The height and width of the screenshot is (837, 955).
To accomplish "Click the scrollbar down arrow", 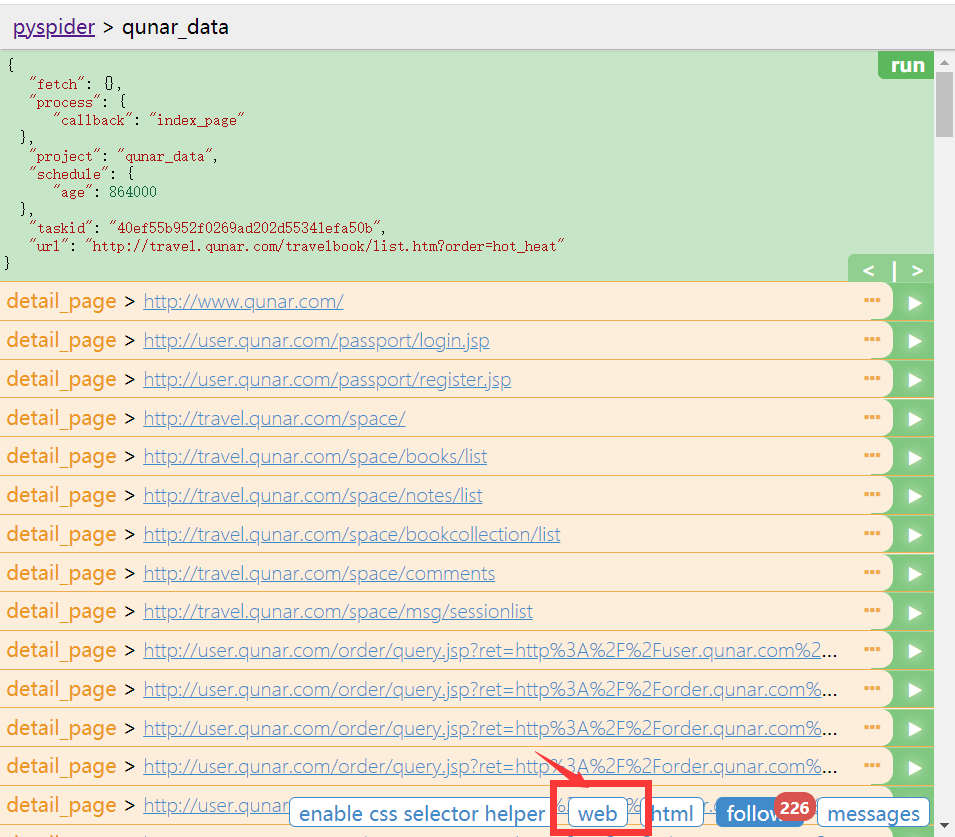I will click(945, 825).
